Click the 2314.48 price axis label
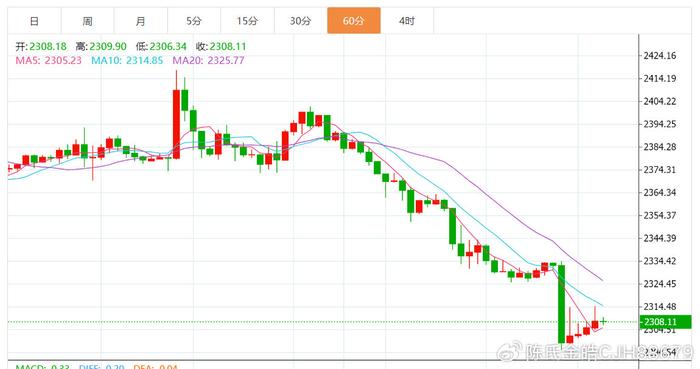700x369 pixels. 660,307
